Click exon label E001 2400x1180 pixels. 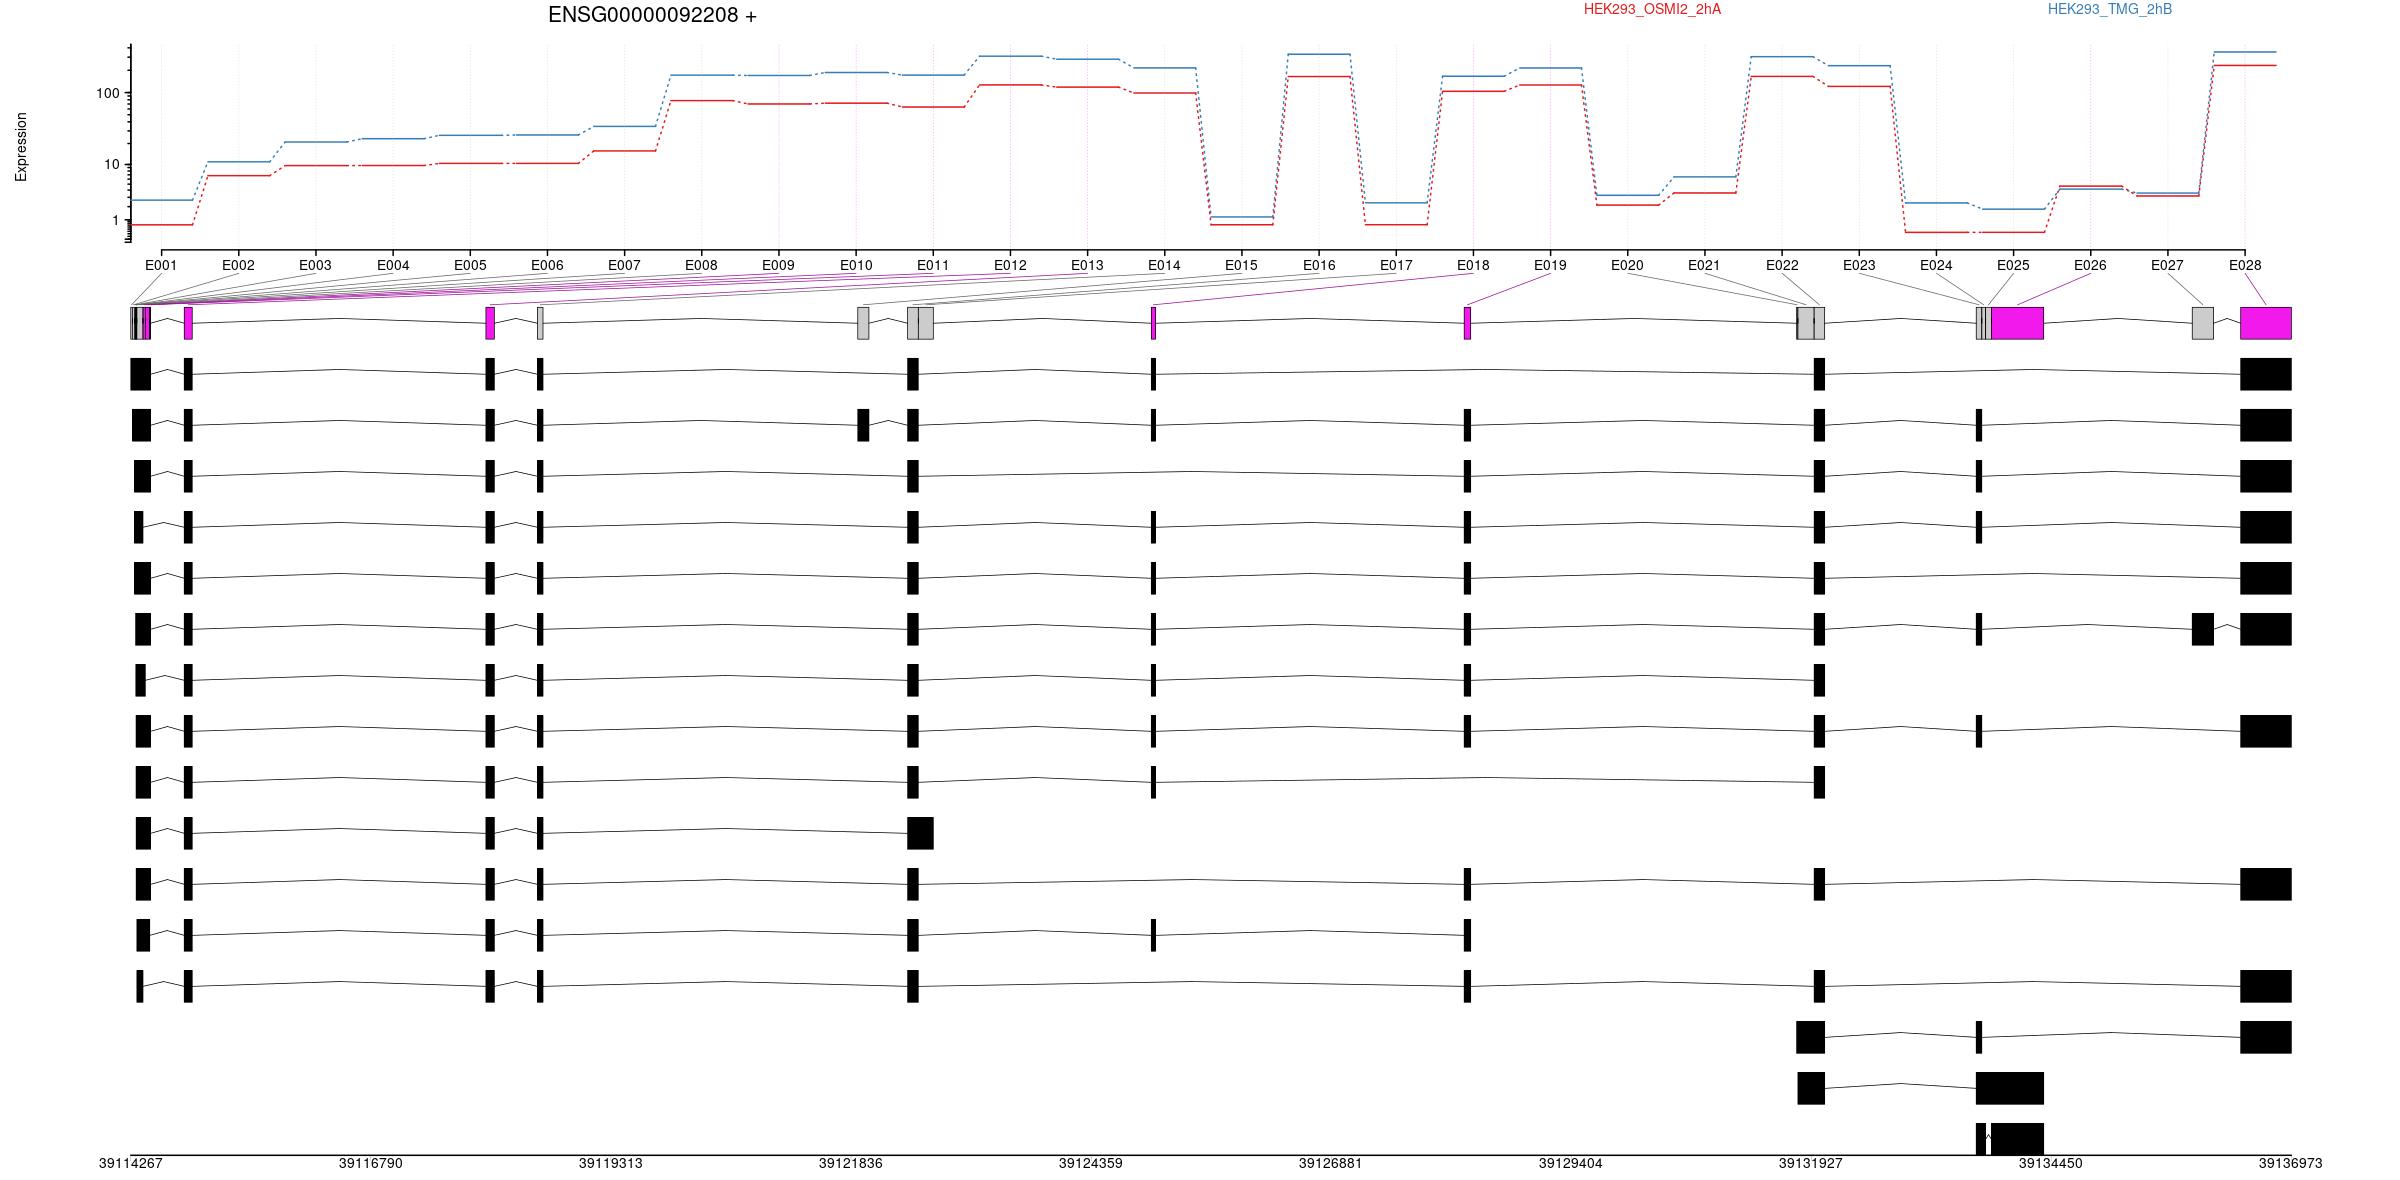pos(161,265)
